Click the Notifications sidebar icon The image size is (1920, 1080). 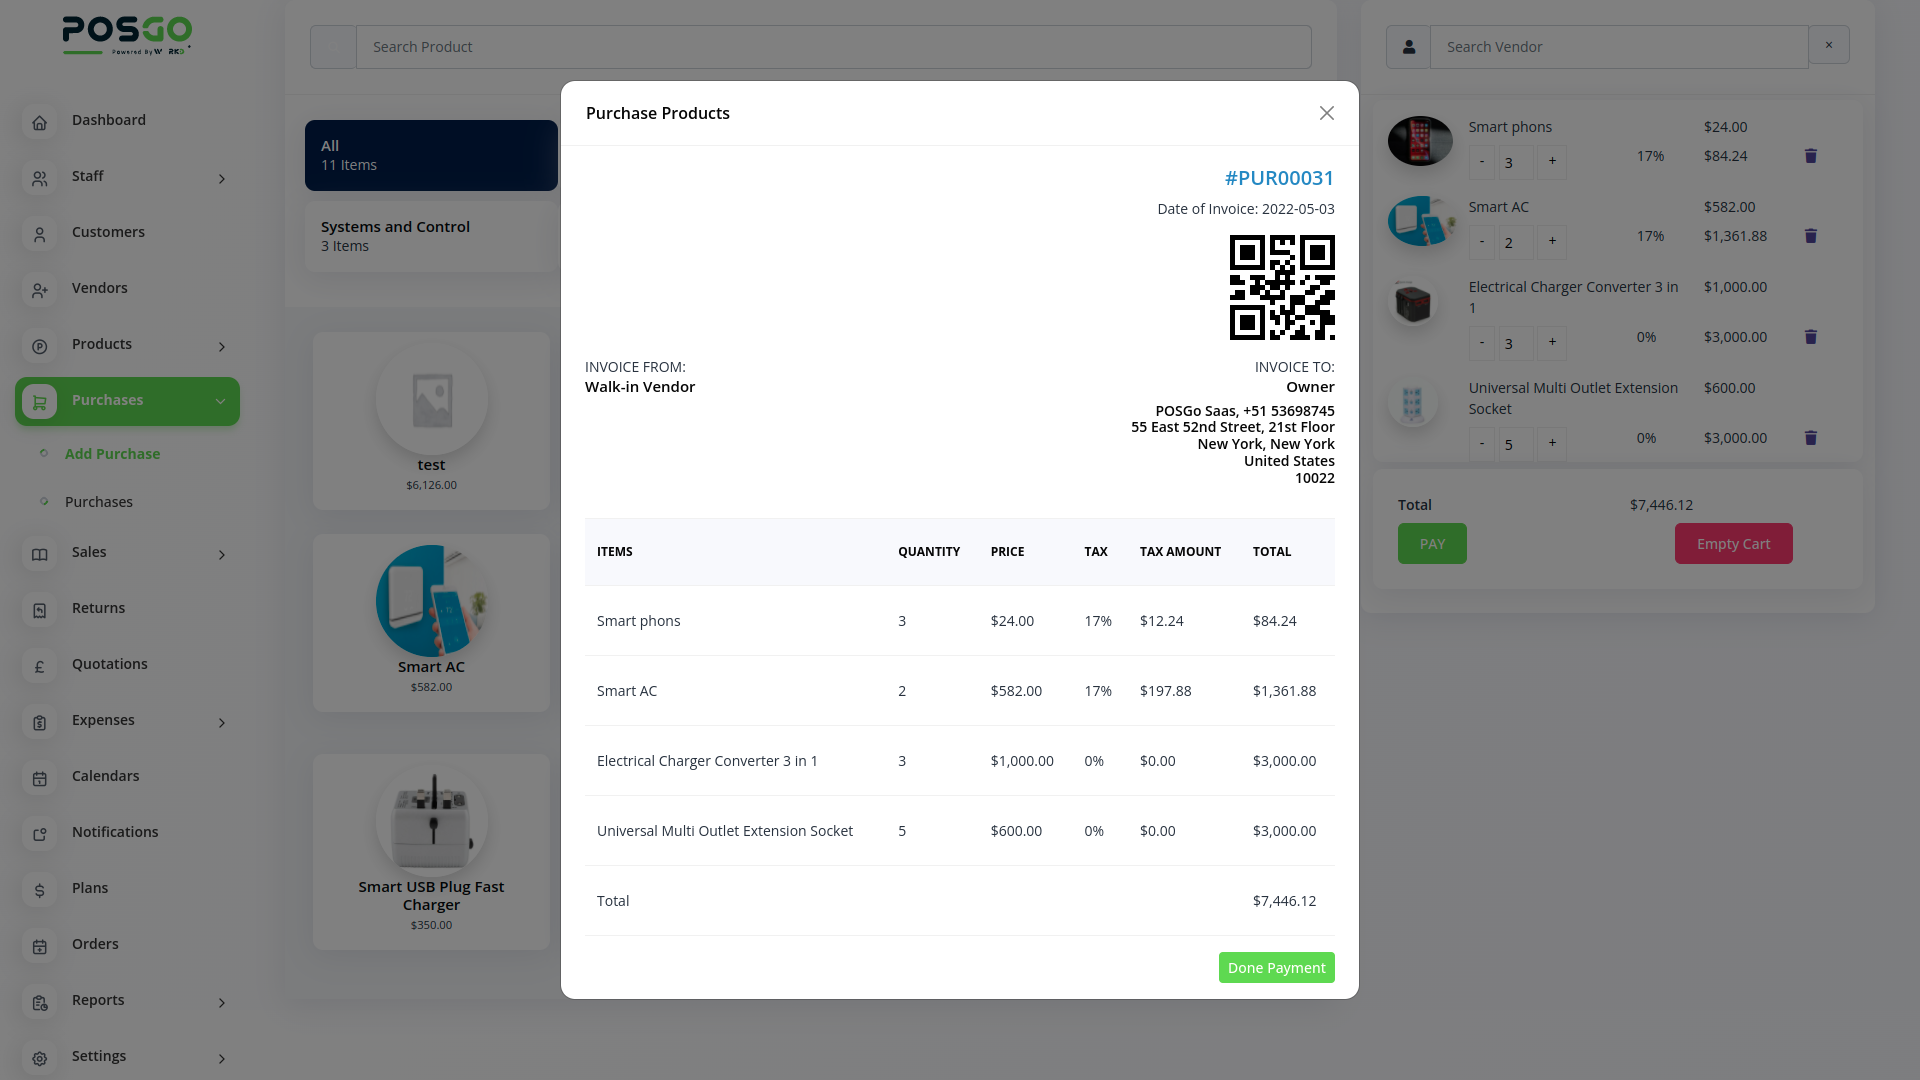[39, 834]
